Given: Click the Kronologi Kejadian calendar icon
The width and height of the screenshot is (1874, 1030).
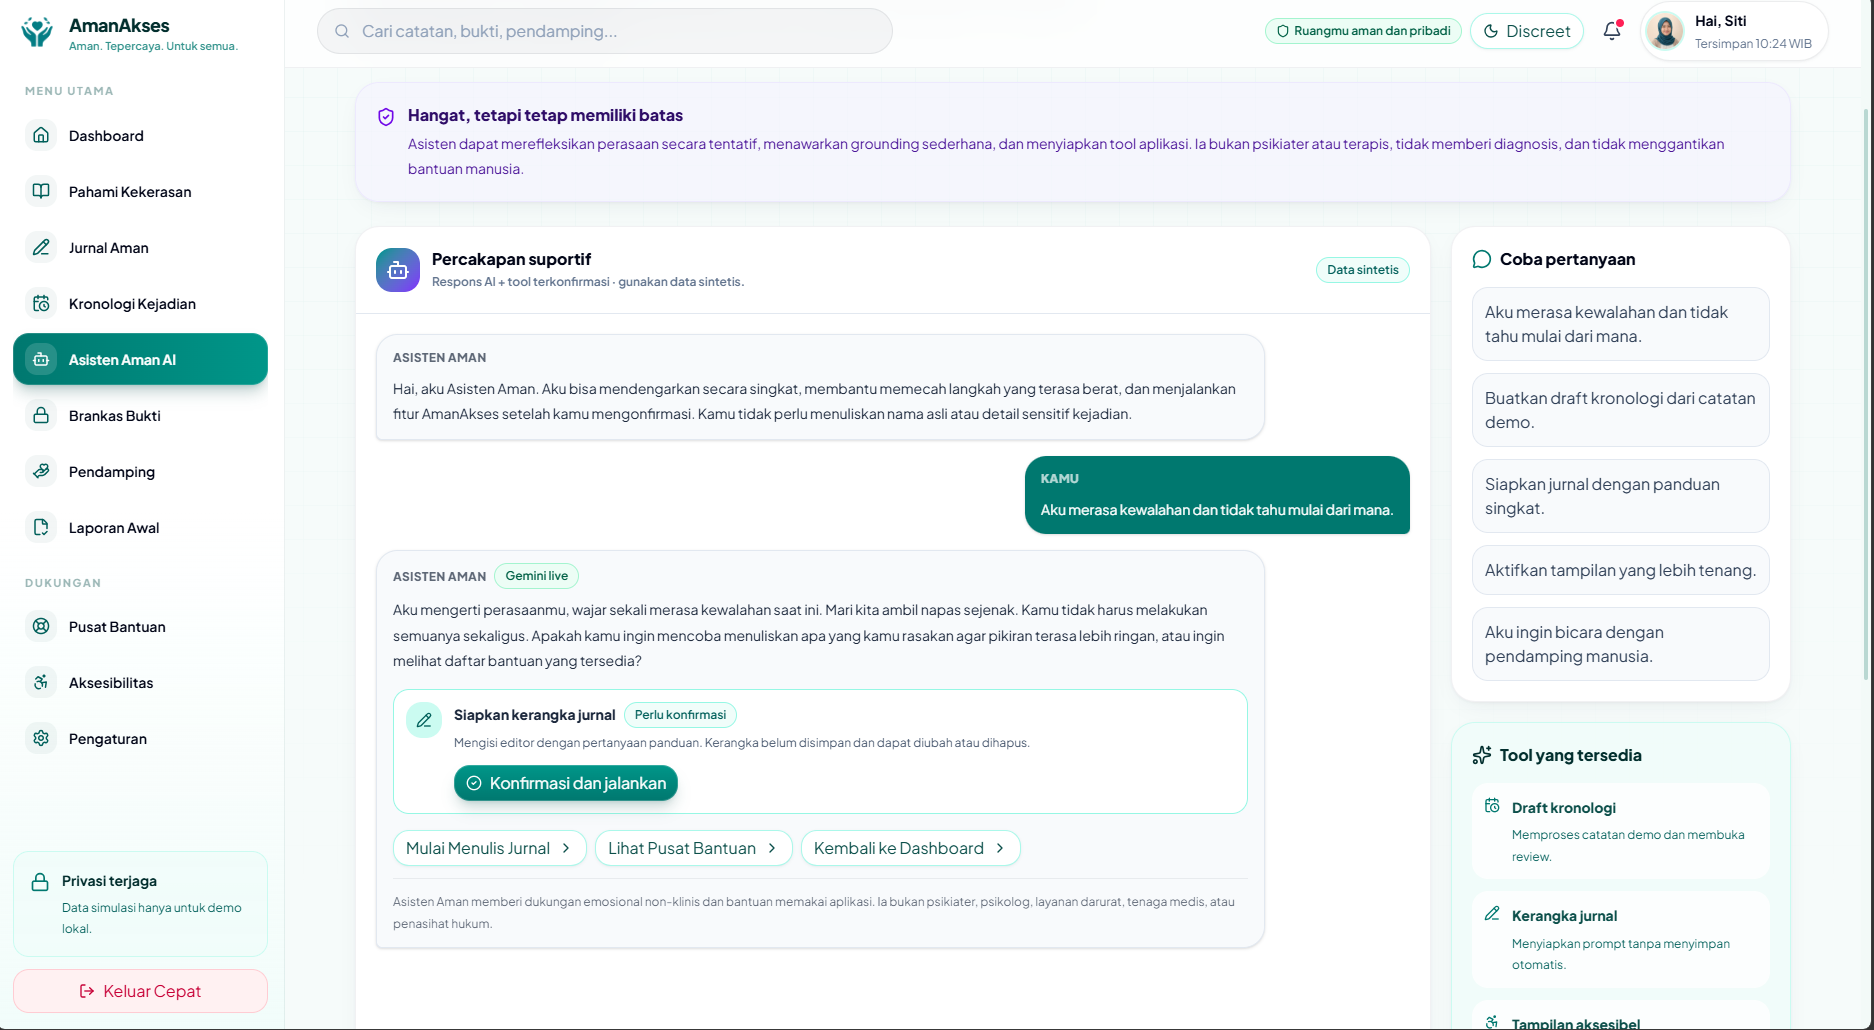Looking at the screenshot, I should (41, 303).
